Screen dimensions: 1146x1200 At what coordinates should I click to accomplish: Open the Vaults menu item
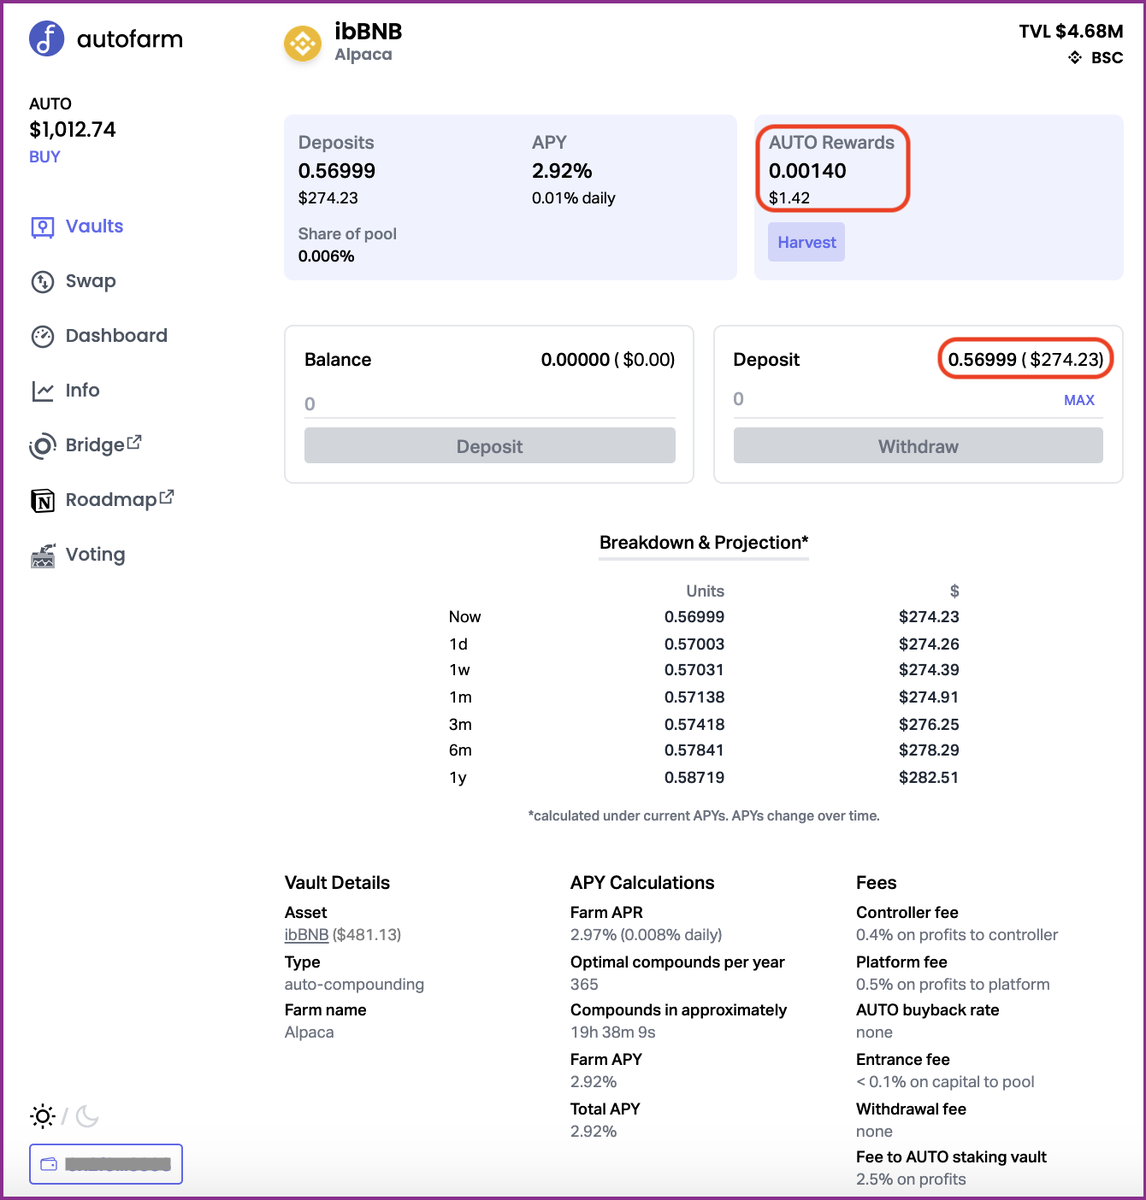tap(94, 227)
